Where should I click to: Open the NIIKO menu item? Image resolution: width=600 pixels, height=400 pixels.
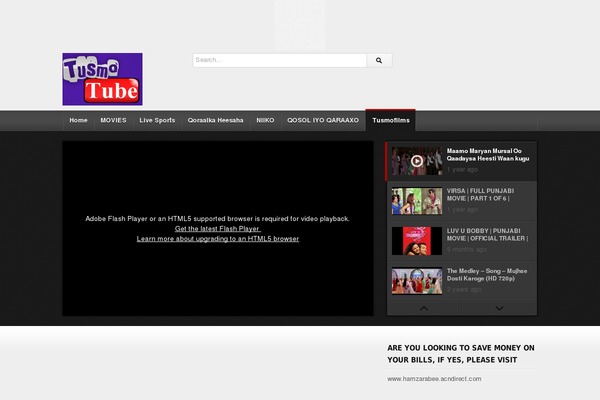coord(265,120)
